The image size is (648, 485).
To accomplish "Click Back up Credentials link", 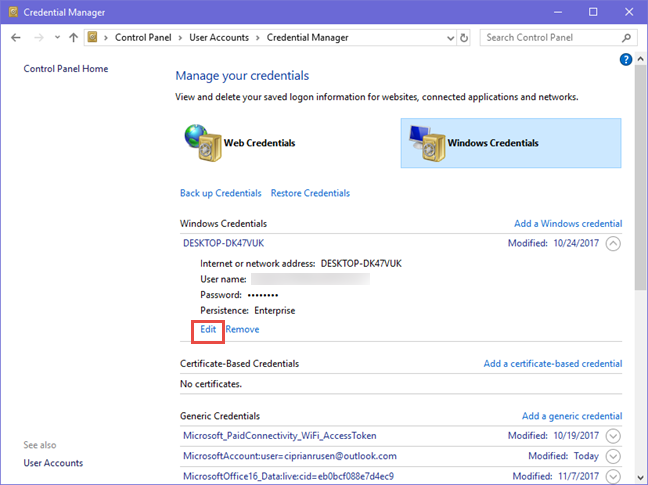I will pos(221,193).
